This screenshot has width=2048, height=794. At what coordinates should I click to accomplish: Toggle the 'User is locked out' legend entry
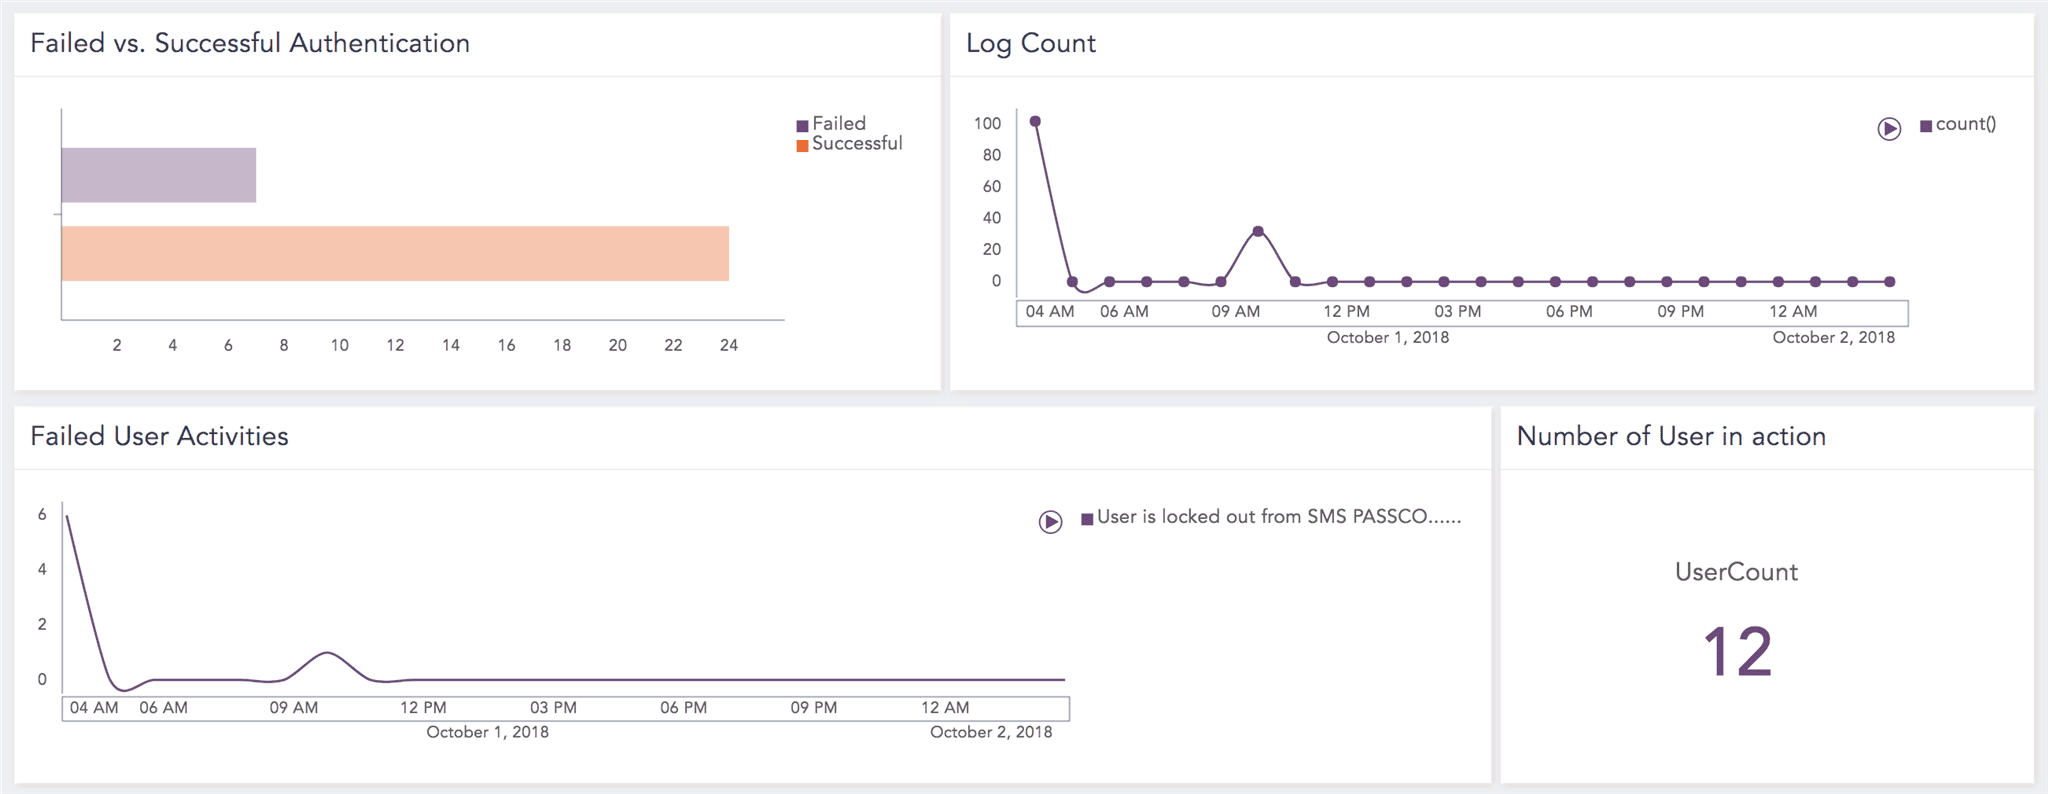(x=1278, y=517)
